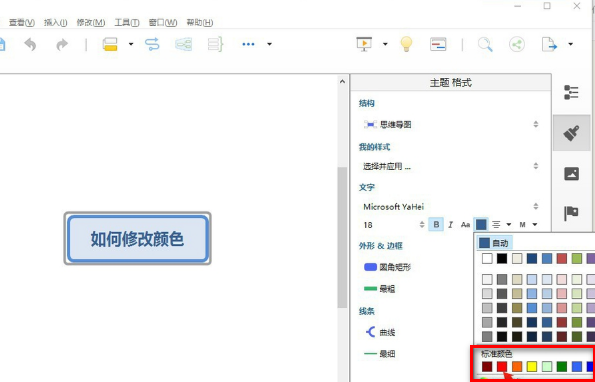This screenshot has height=382, width=595.
Task: Open the 帮助(H) menu
Action: [x=200, y=23]
